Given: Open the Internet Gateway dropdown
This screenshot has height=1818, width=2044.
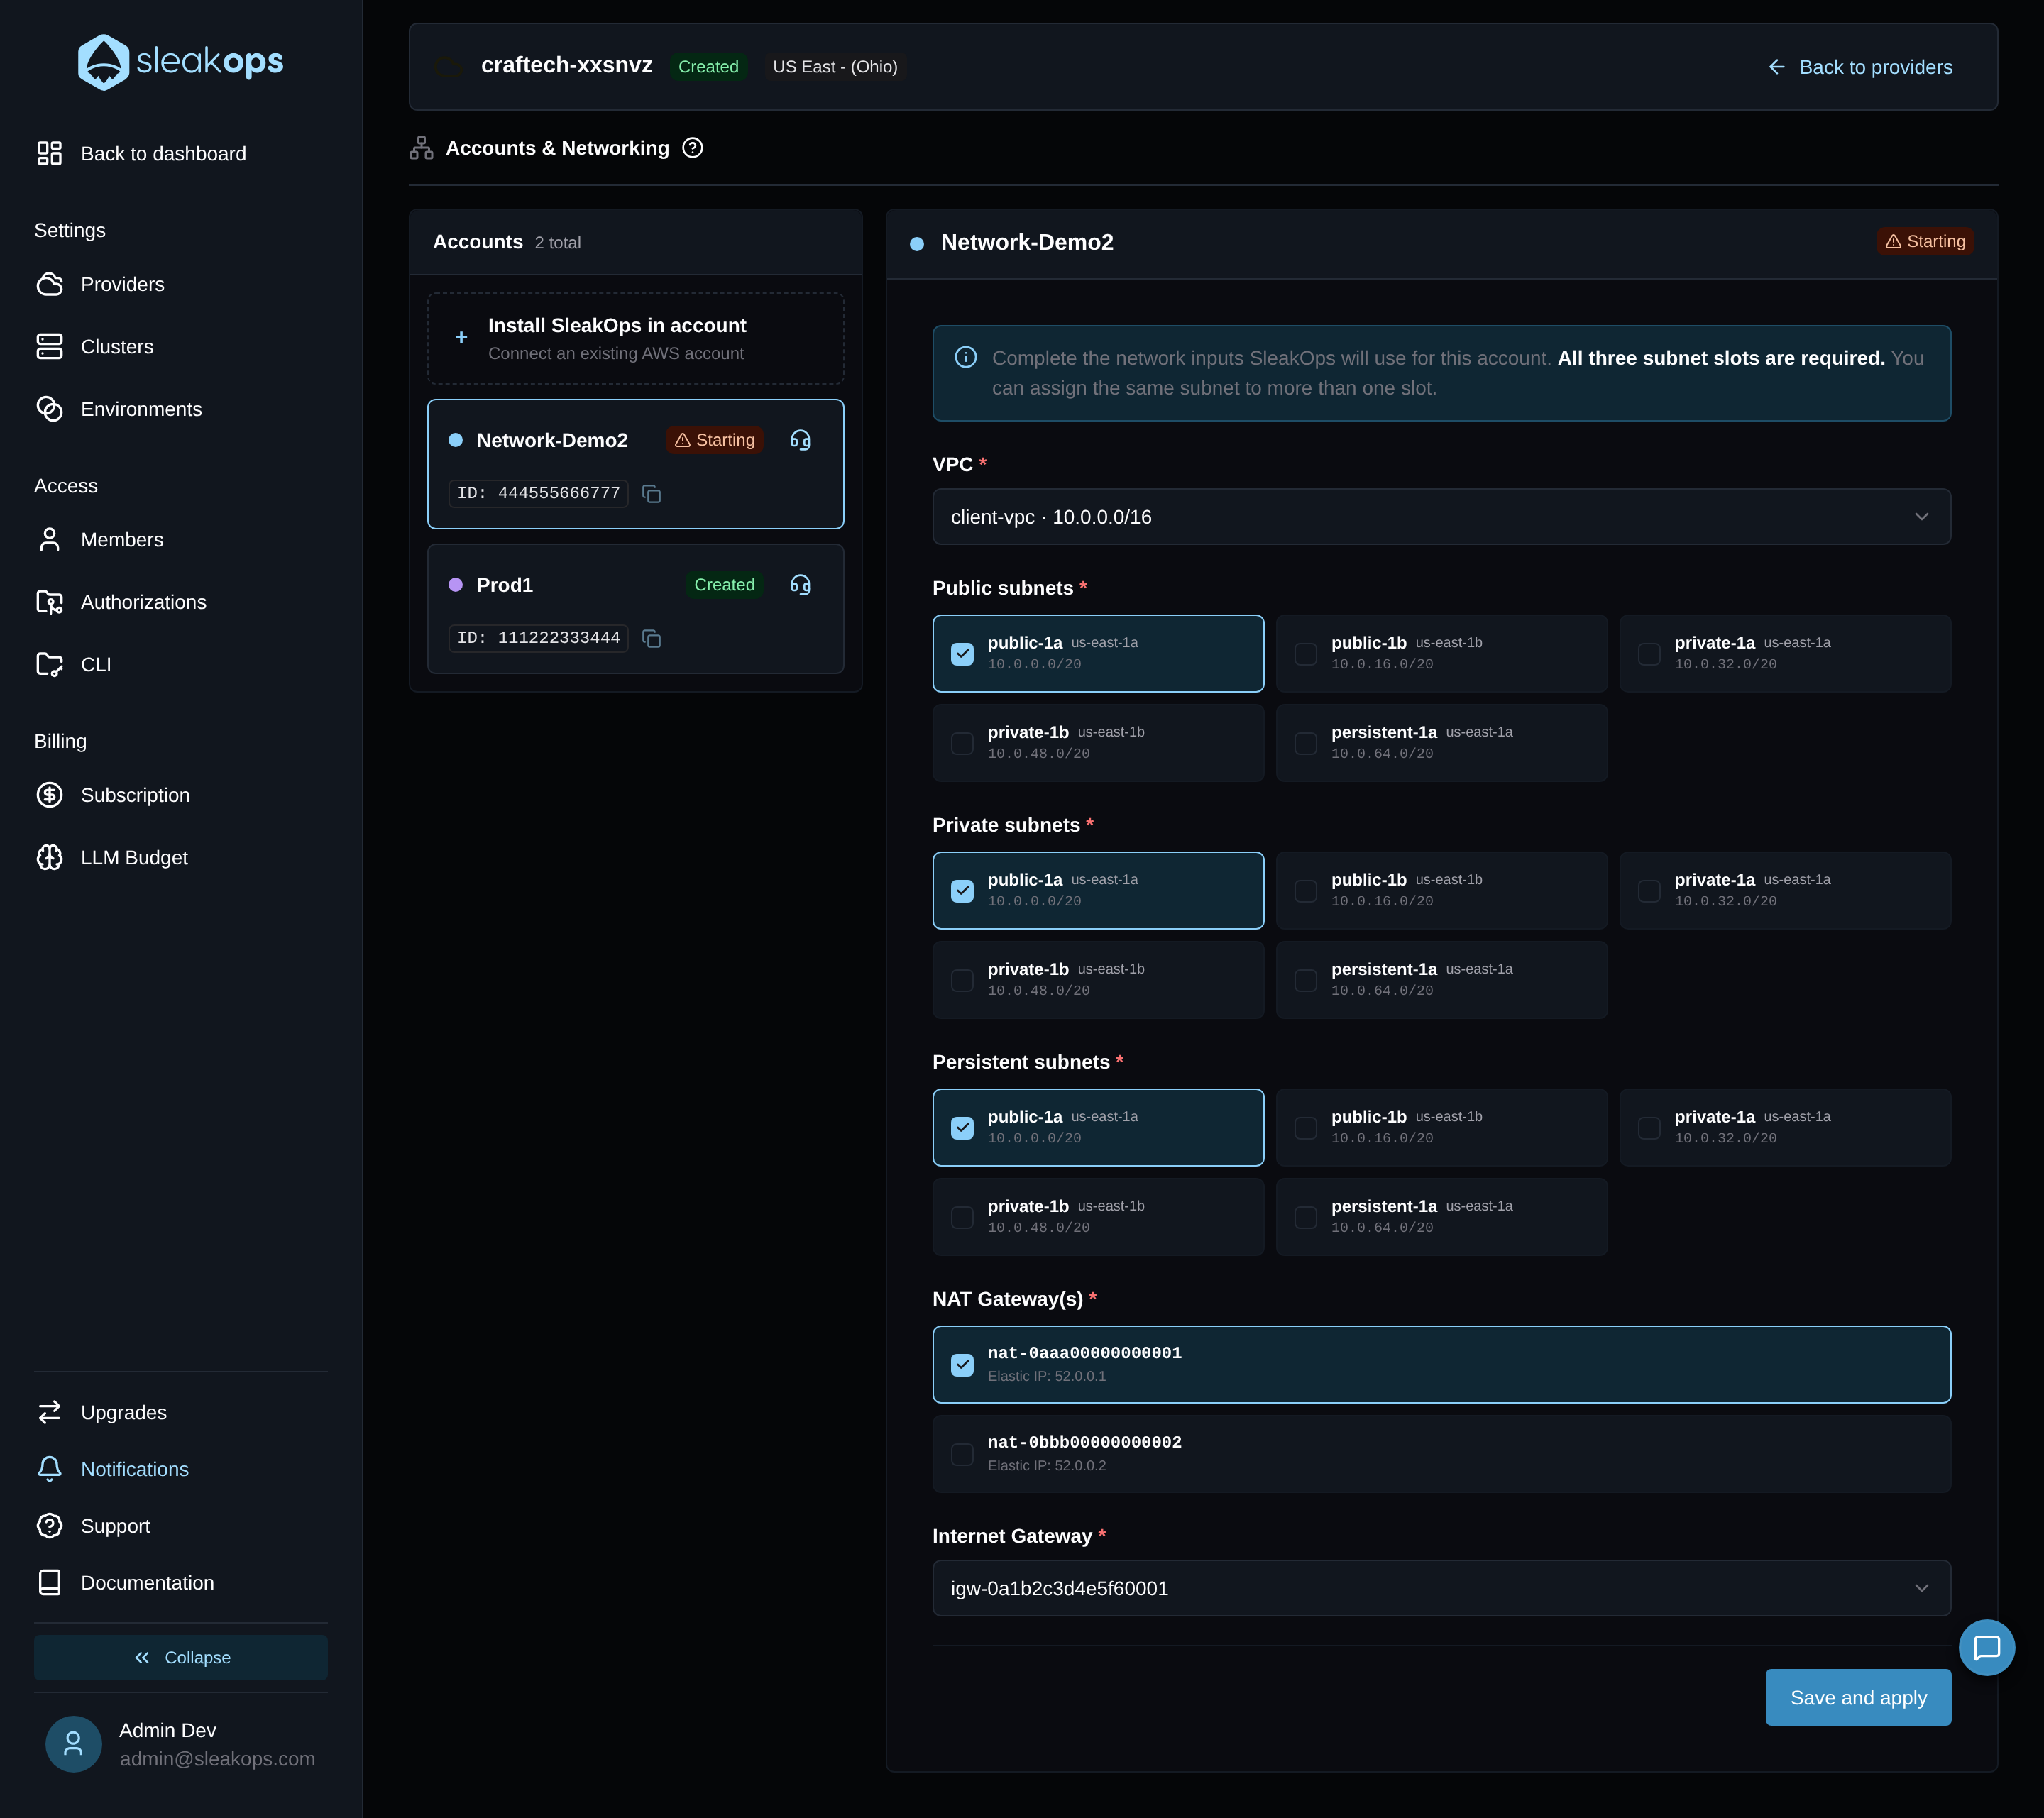Looking at the screenshot, I should (1441, 1588).
